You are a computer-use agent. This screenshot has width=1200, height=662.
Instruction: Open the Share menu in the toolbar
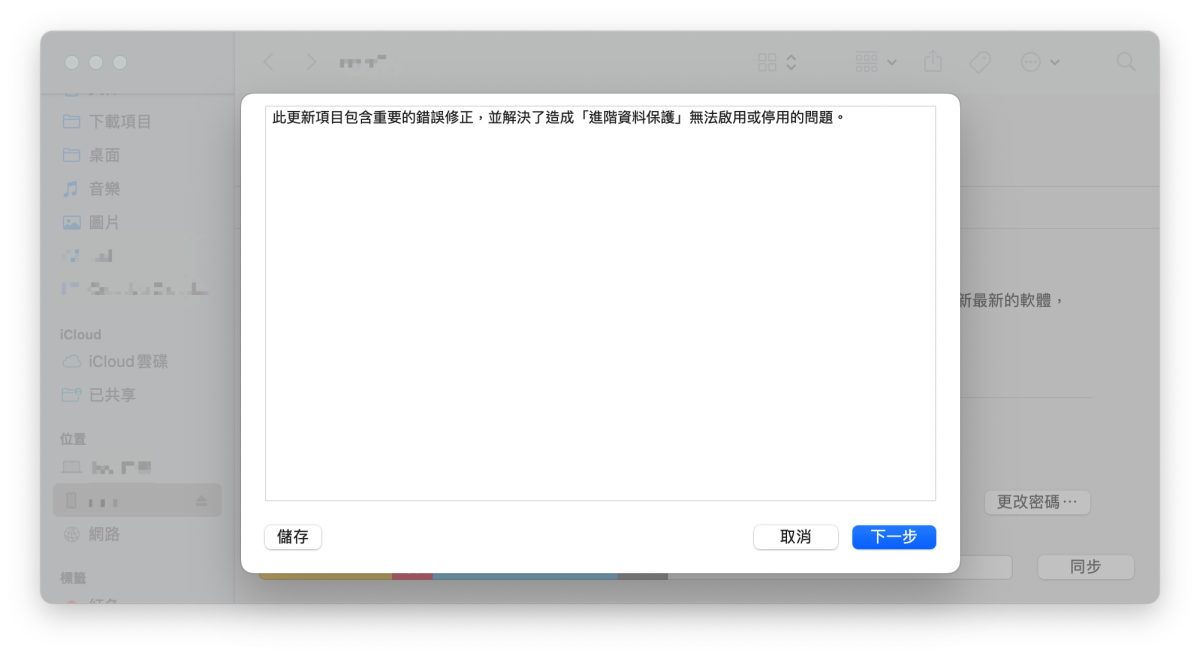coord(932,62)
